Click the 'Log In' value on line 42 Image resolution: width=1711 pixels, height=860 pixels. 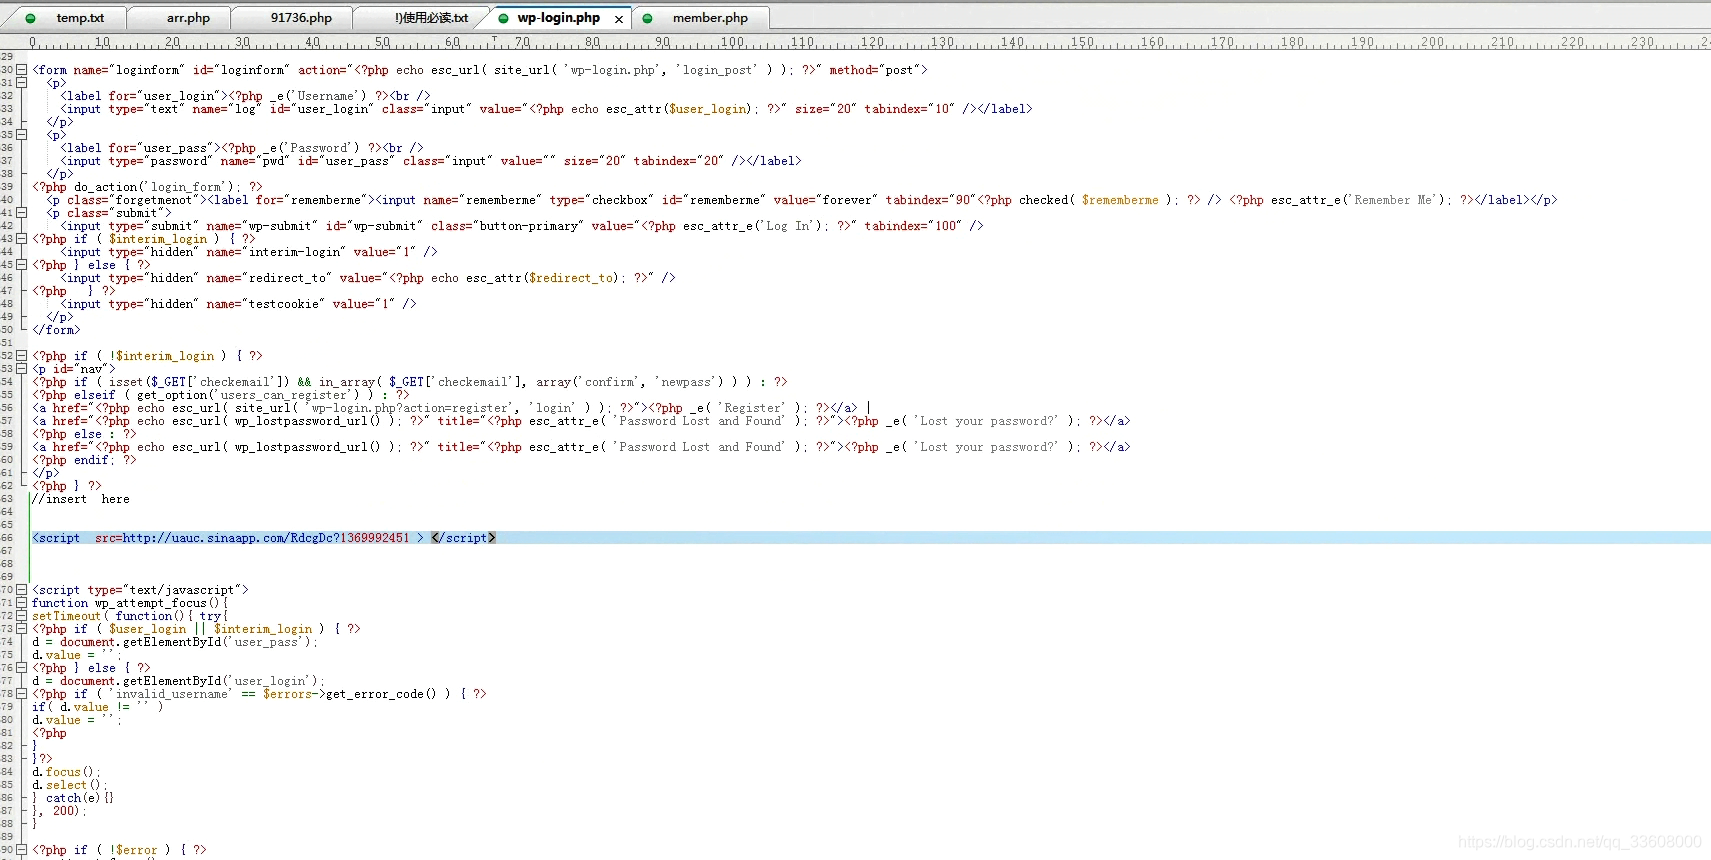pos(788,226)
